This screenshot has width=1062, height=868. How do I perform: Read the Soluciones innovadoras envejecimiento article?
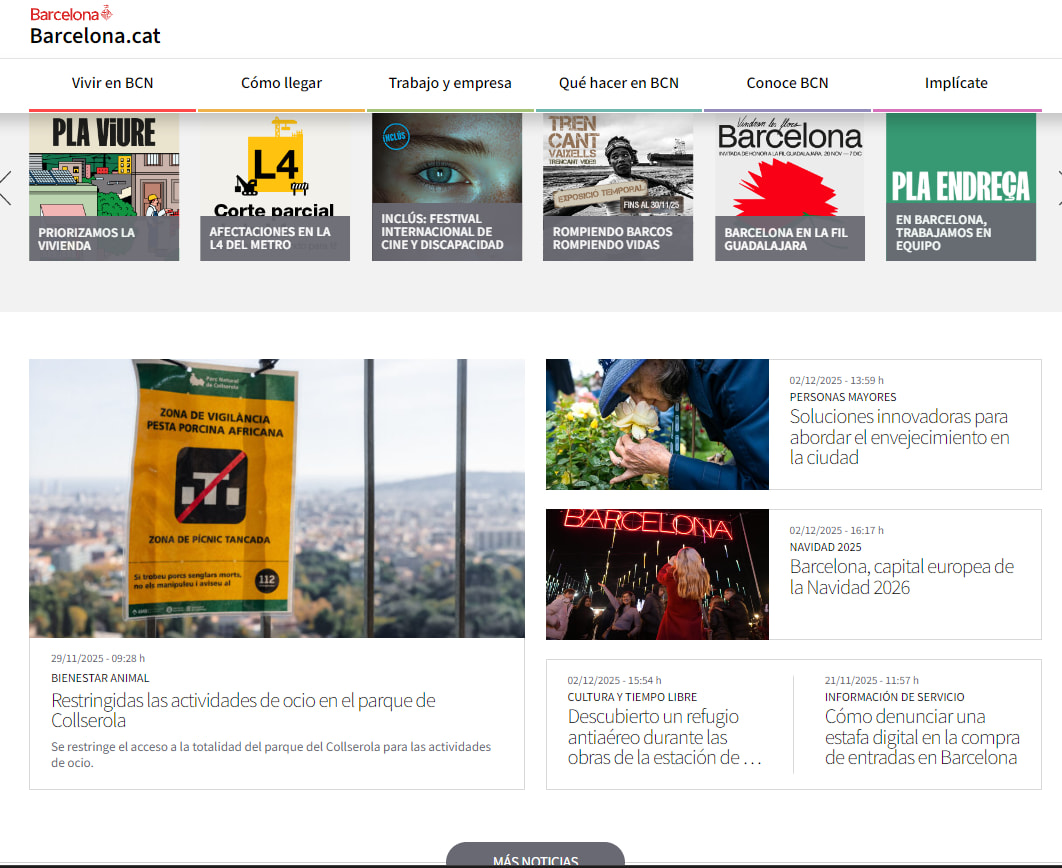tap(899, 437)
